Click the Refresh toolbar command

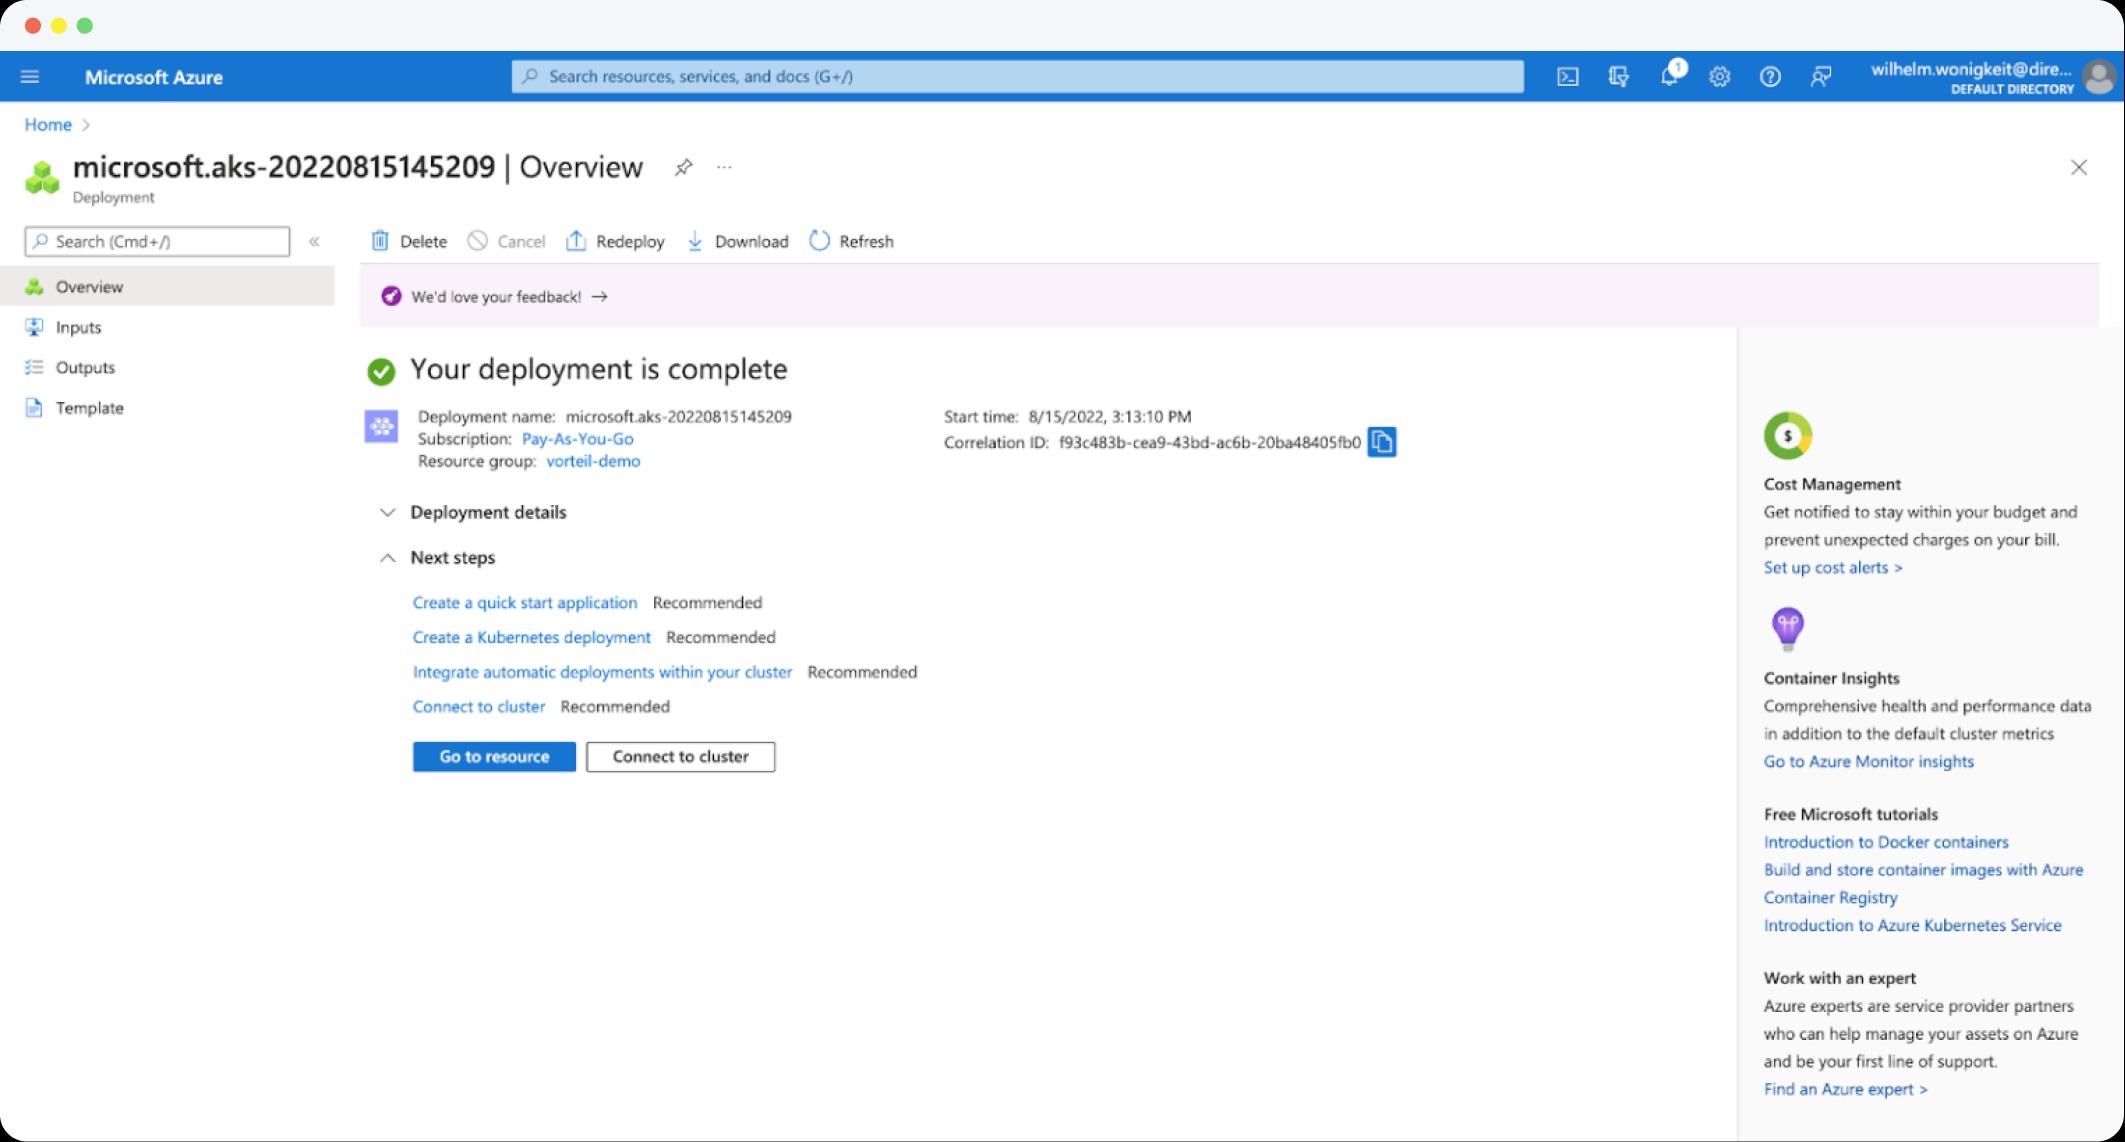(851, 241)
